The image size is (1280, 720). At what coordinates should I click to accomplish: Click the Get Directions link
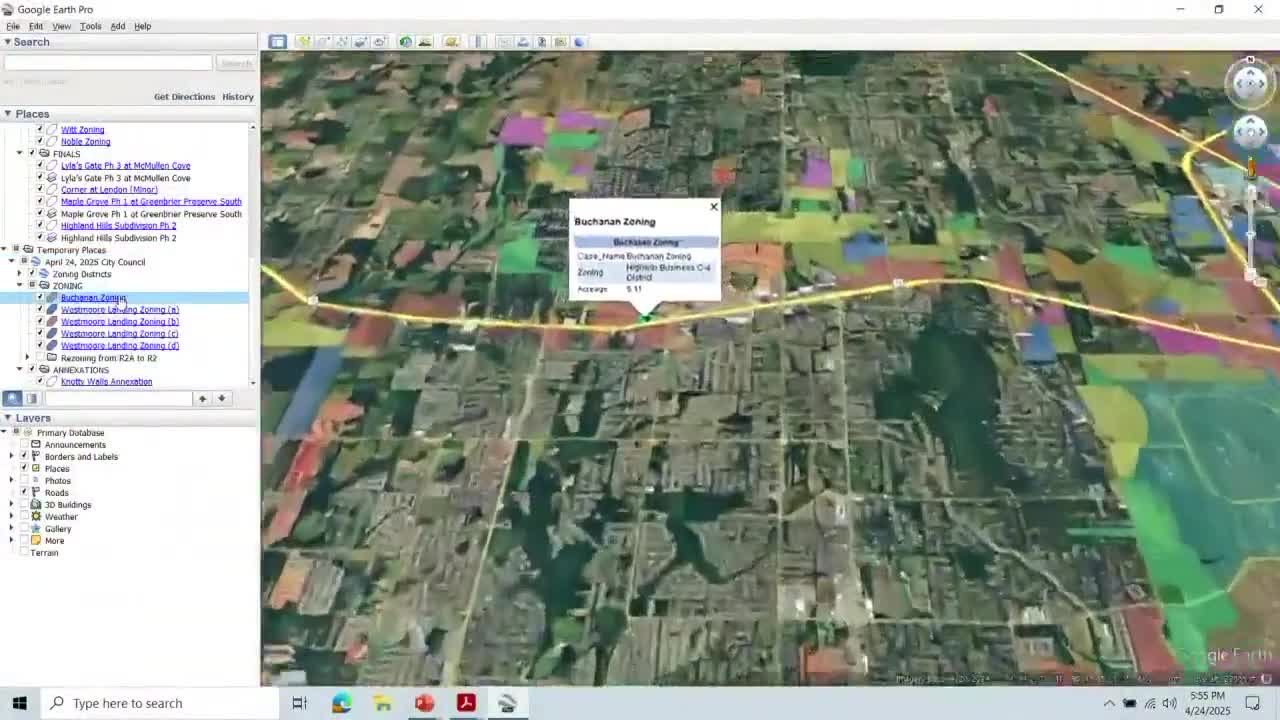[184, 97]
